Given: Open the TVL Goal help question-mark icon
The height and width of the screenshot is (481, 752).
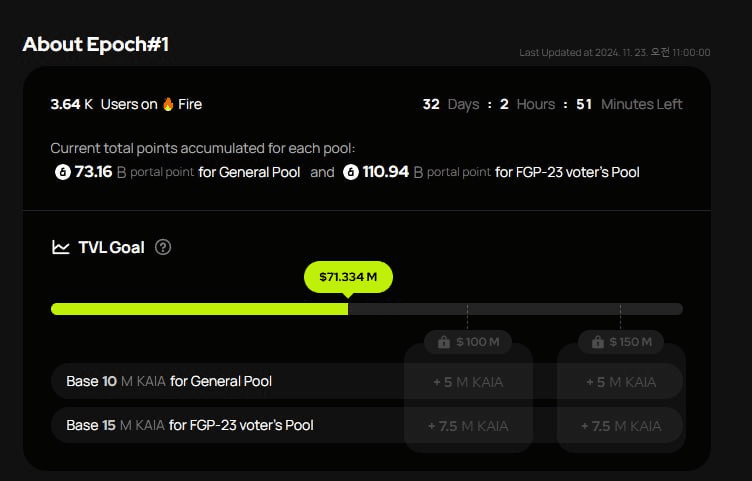Looking at the screenshot, I should pyautogui.click(x=163, y=247).
